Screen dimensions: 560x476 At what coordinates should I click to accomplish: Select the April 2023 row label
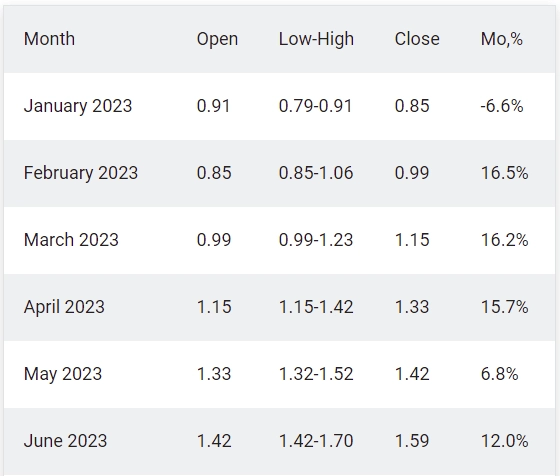point(64,307)
